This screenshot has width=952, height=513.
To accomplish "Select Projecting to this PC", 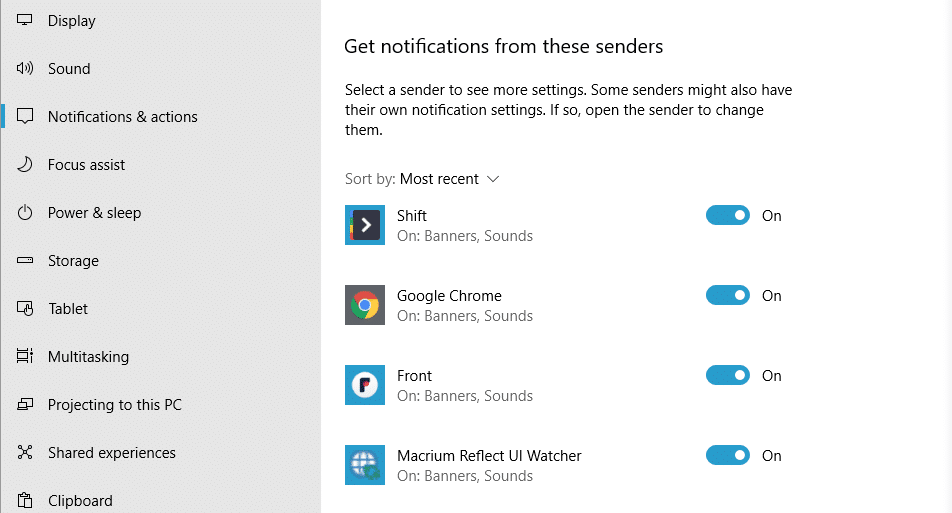I will tap(114, 405).
